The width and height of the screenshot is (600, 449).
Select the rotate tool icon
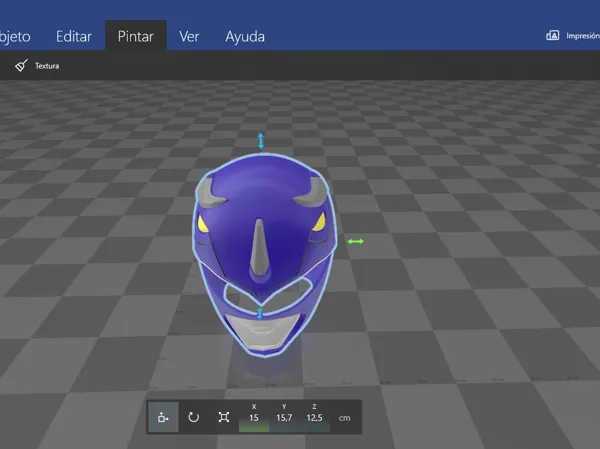coord(193,417)
